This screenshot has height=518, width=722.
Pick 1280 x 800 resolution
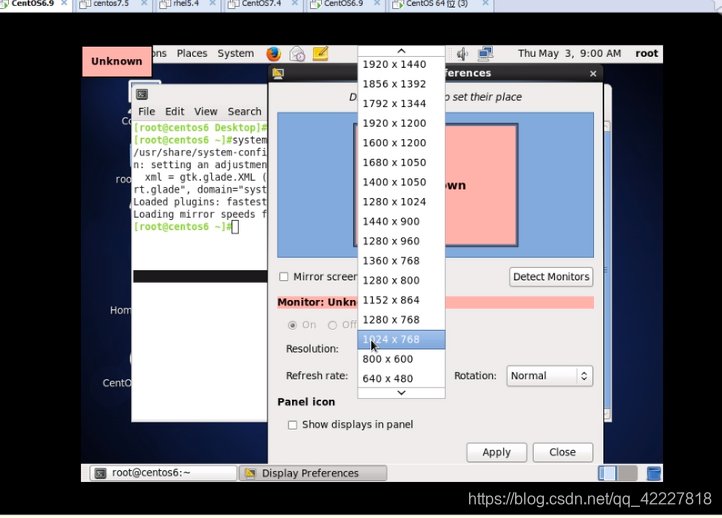point(401,280)
